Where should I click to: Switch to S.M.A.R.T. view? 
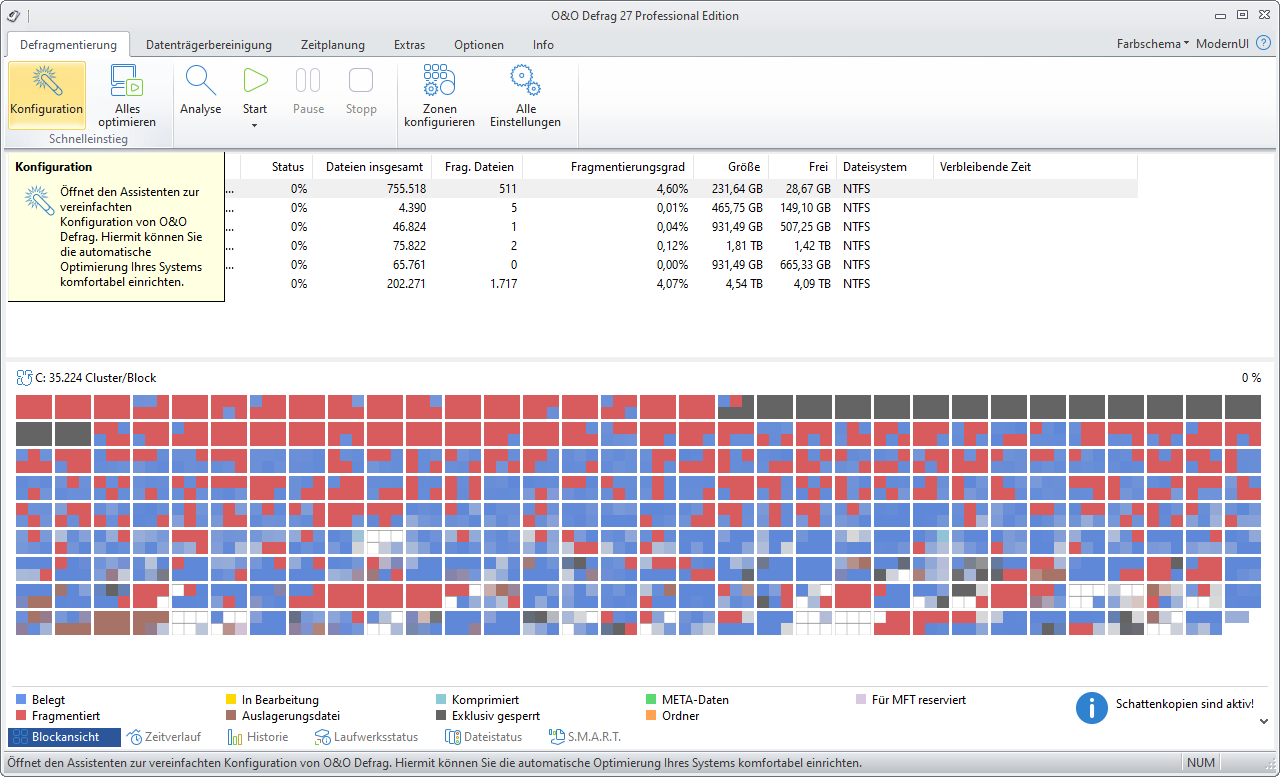585,737
